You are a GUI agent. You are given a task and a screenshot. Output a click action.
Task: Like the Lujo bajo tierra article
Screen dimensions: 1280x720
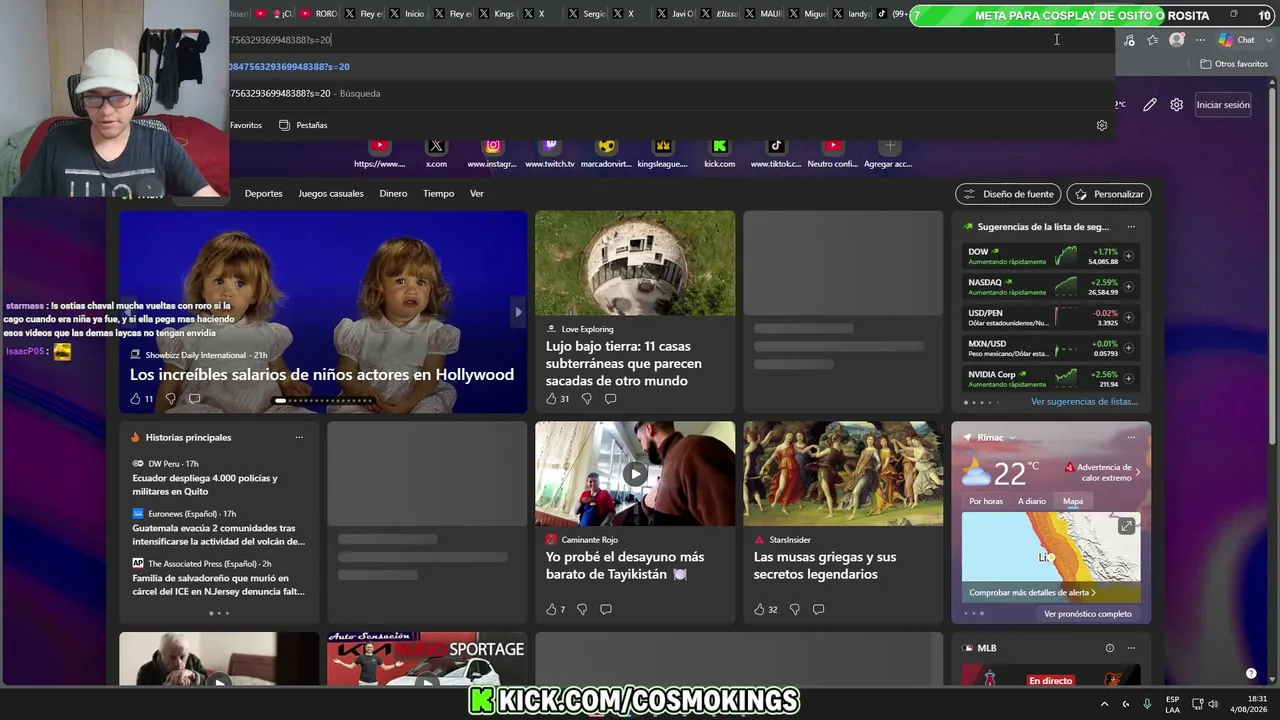[x=551, y=398]
